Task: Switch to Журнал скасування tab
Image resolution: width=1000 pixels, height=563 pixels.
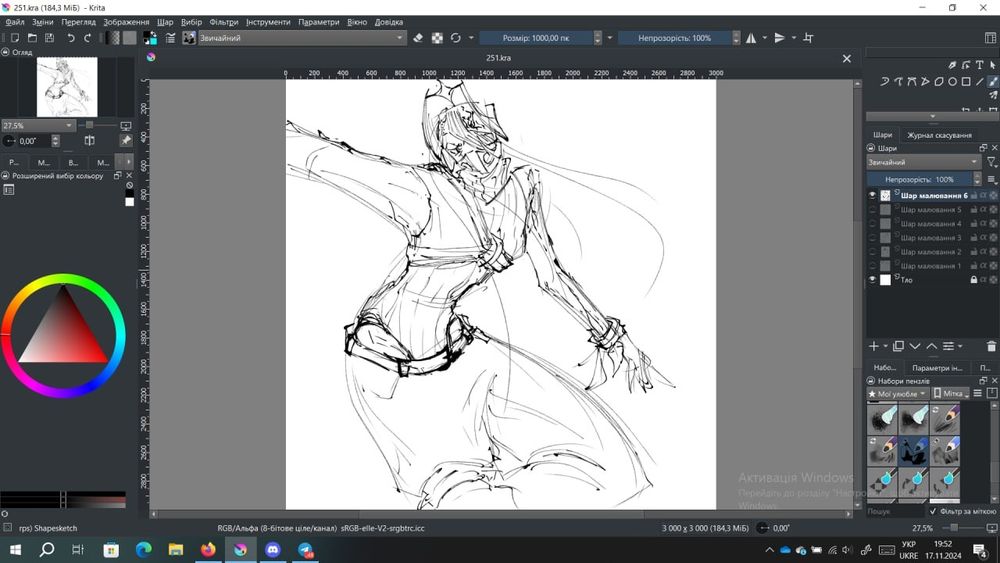Action: tap(939, 135)
